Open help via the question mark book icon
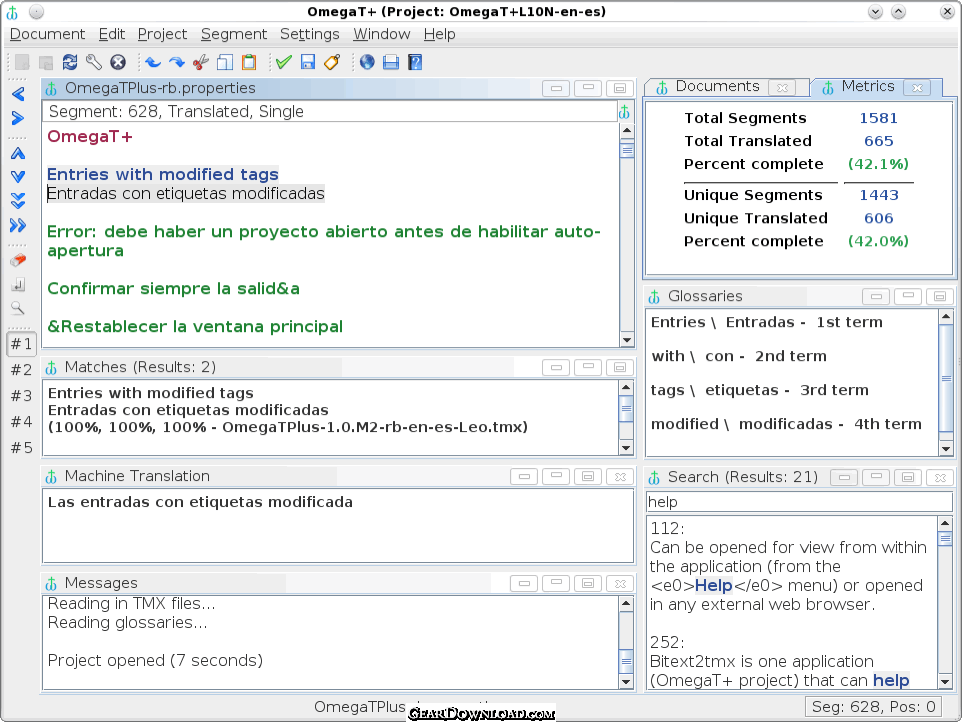Image resolution: width=962 pixels, height=722 pixels. (415, 62)
